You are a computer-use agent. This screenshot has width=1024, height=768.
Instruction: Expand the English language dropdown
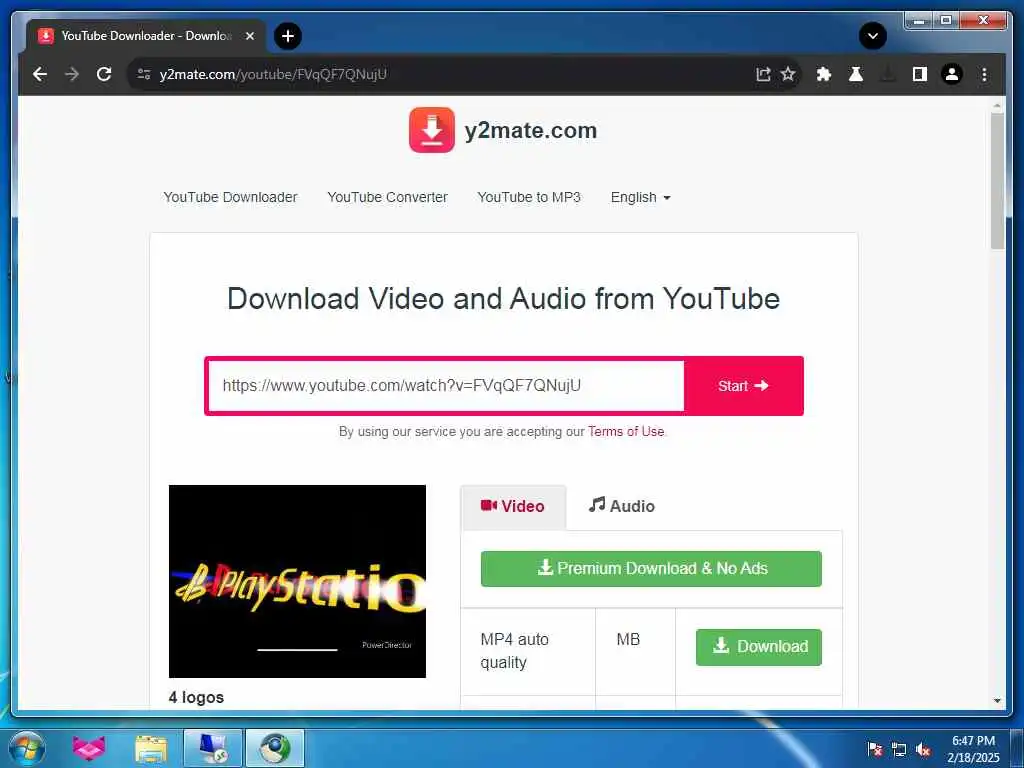[640, 197]
